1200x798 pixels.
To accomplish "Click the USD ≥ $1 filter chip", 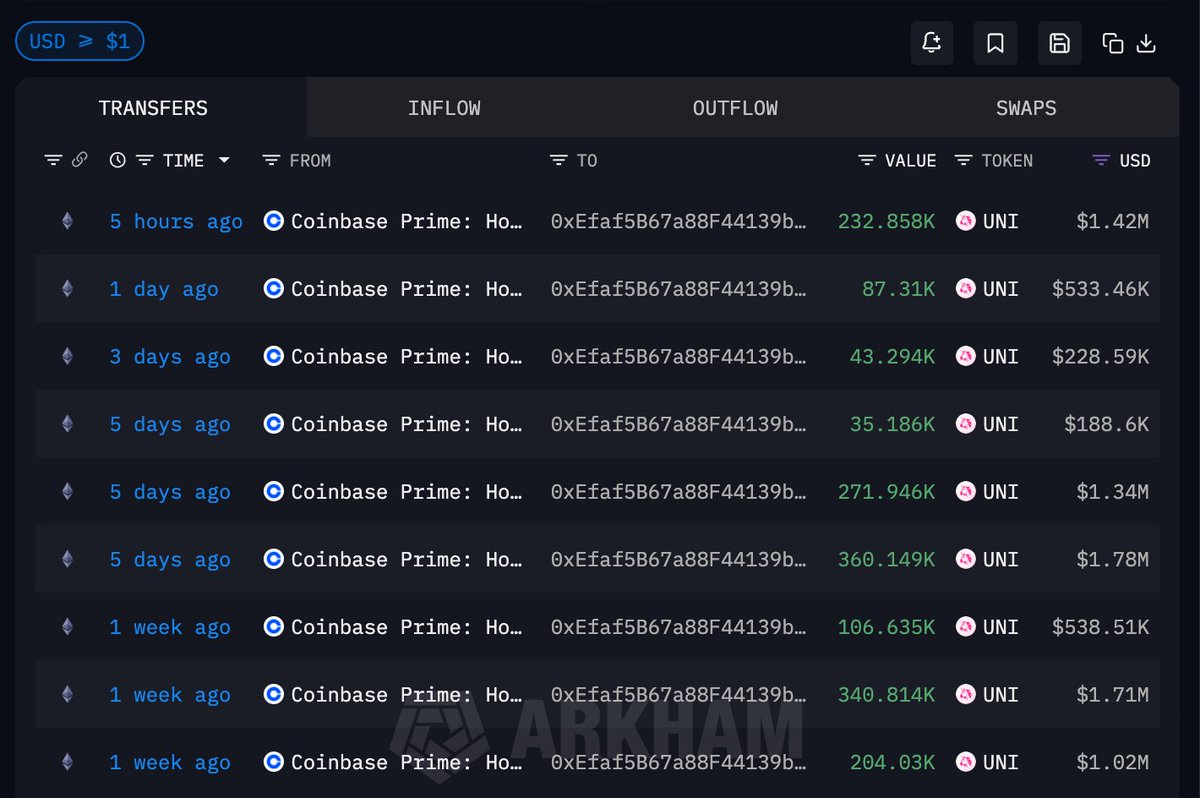I will [80, 42].
